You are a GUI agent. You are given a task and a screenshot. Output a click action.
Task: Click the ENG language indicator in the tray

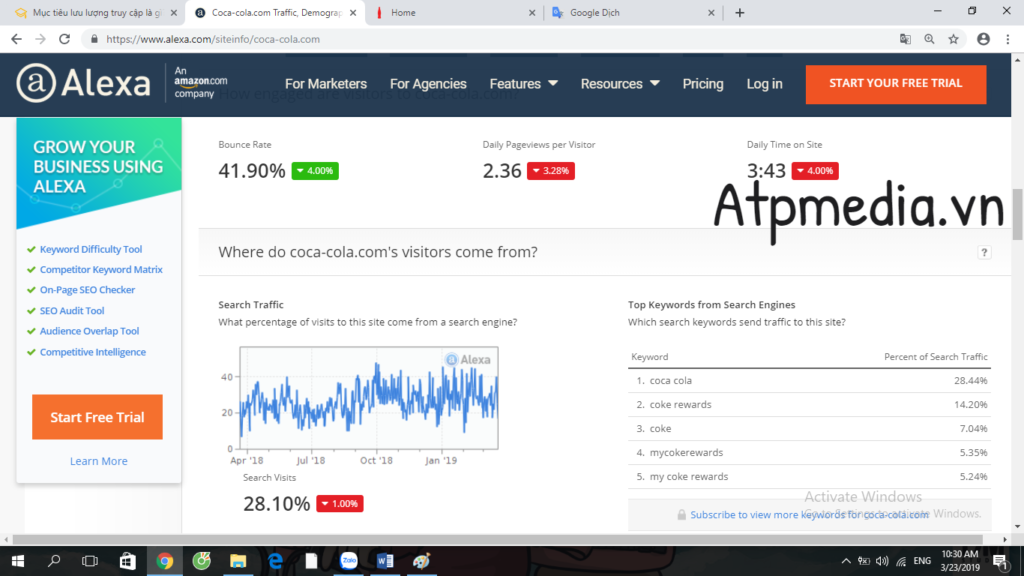(x=922, y=561)
